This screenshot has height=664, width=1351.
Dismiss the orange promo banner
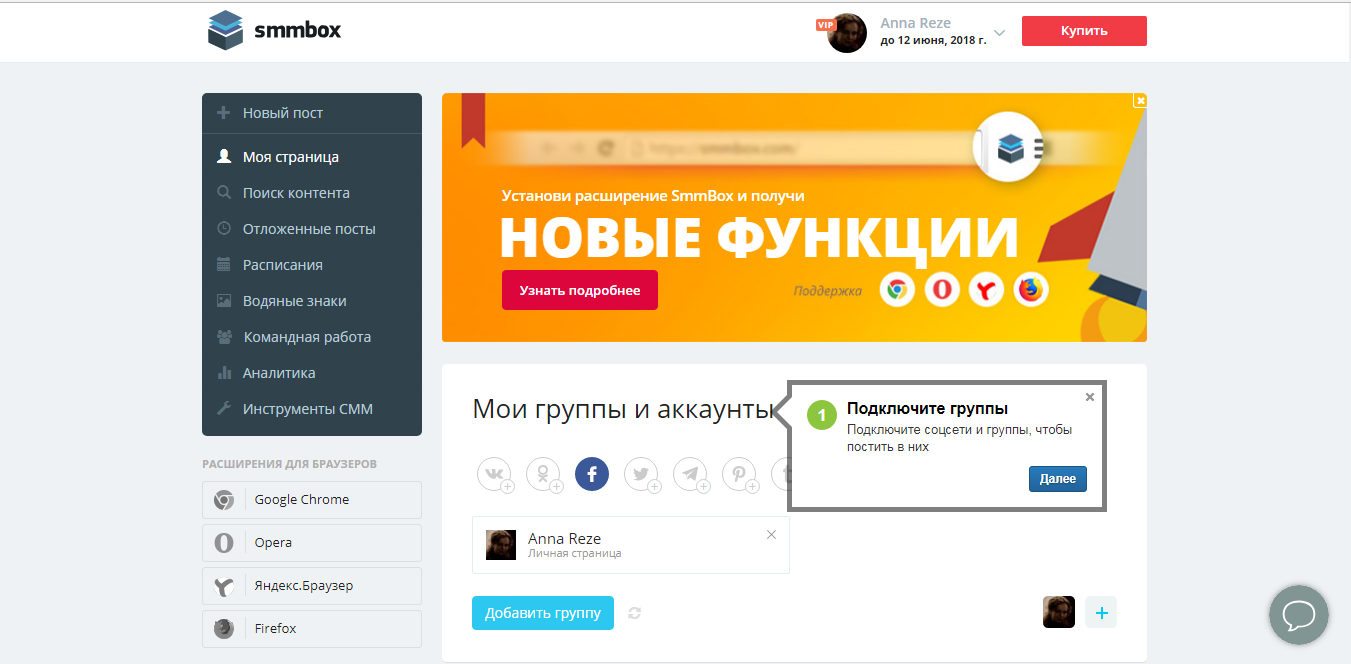1140,100
